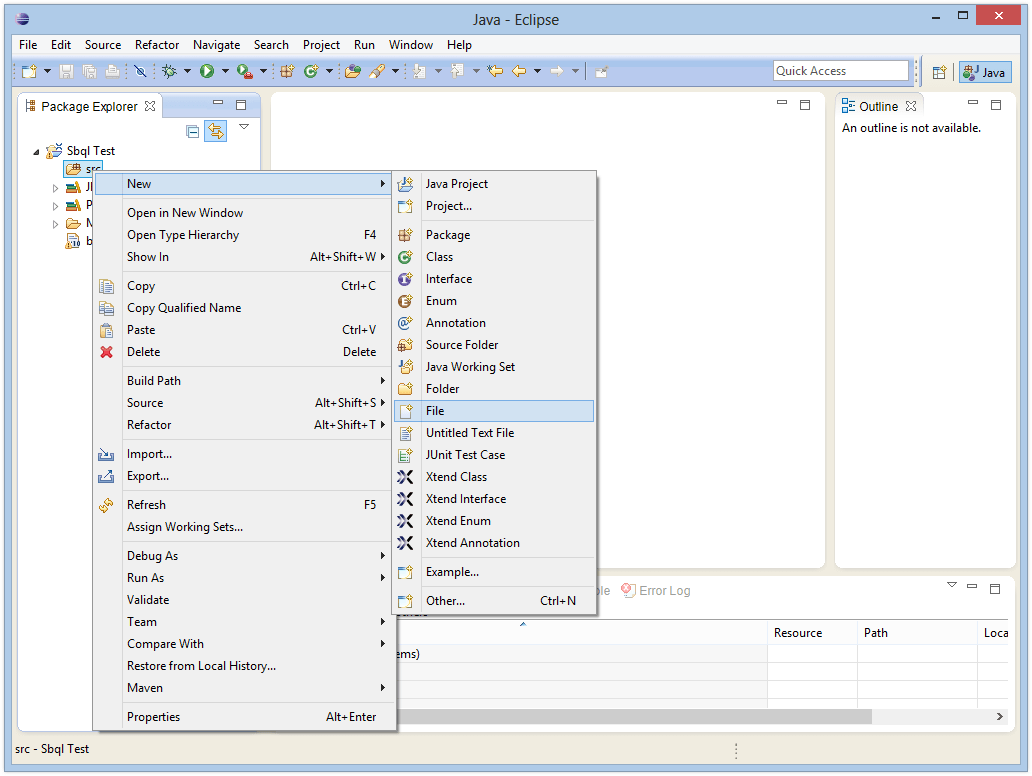Open the Maven submenu
The height and width of the screenshot is (776, 1032).
(244, 688)
